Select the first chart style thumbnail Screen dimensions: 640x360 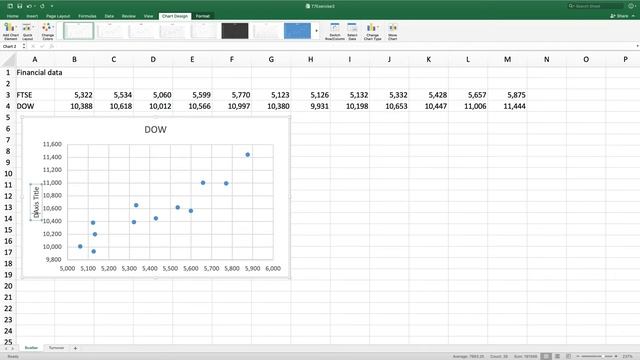pos(78,31)
